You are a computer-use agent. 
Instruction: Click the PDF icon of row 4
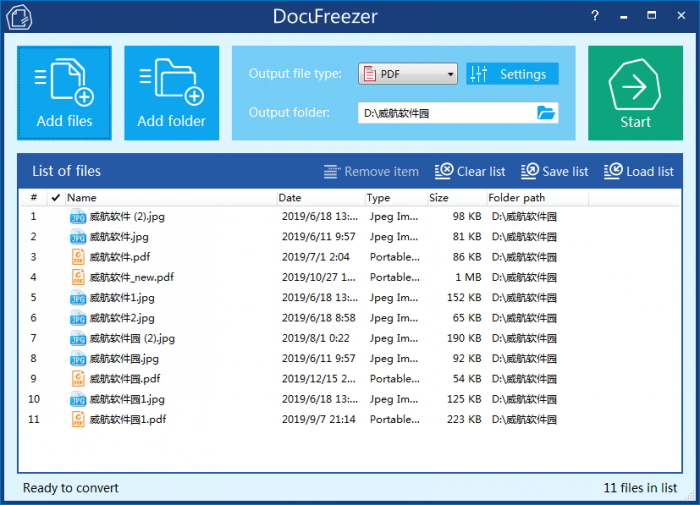click(x=78, y=277)
